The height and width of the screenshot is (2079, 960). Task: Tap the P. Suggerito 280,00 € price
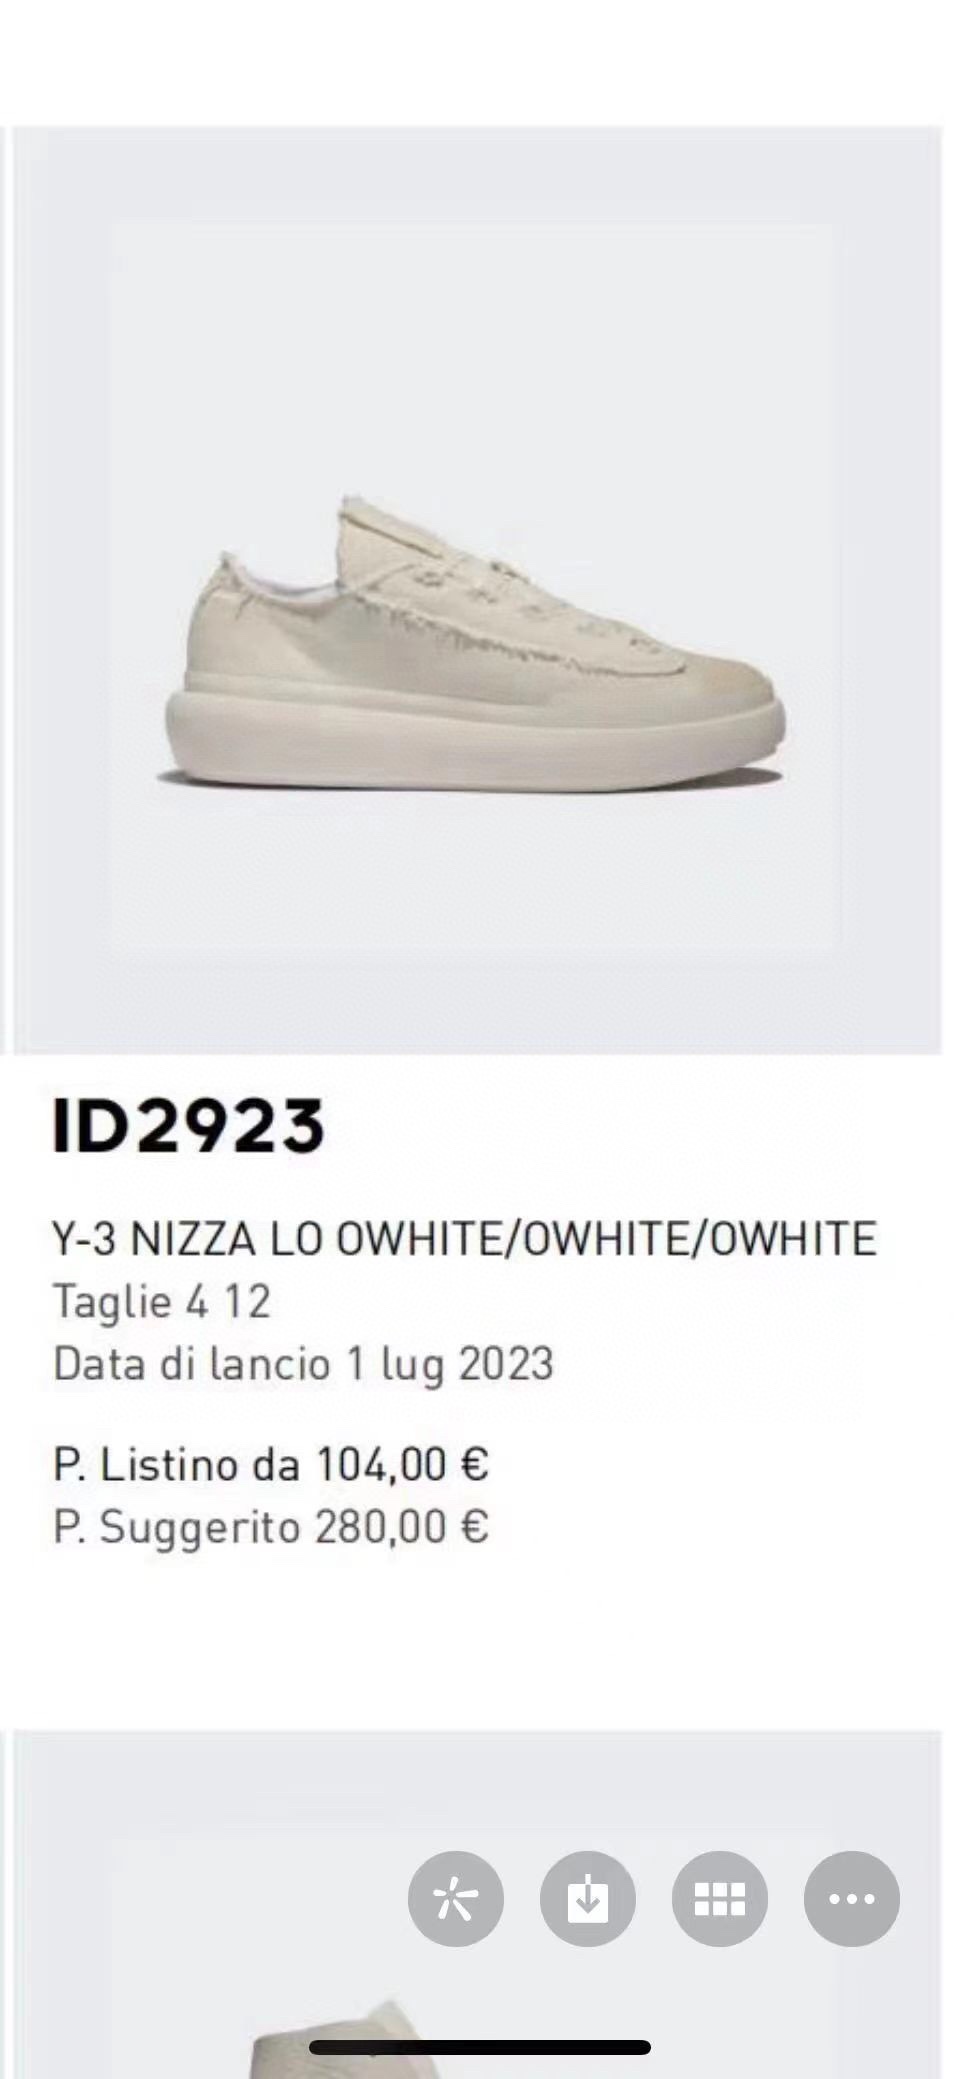pos(271,1527)
